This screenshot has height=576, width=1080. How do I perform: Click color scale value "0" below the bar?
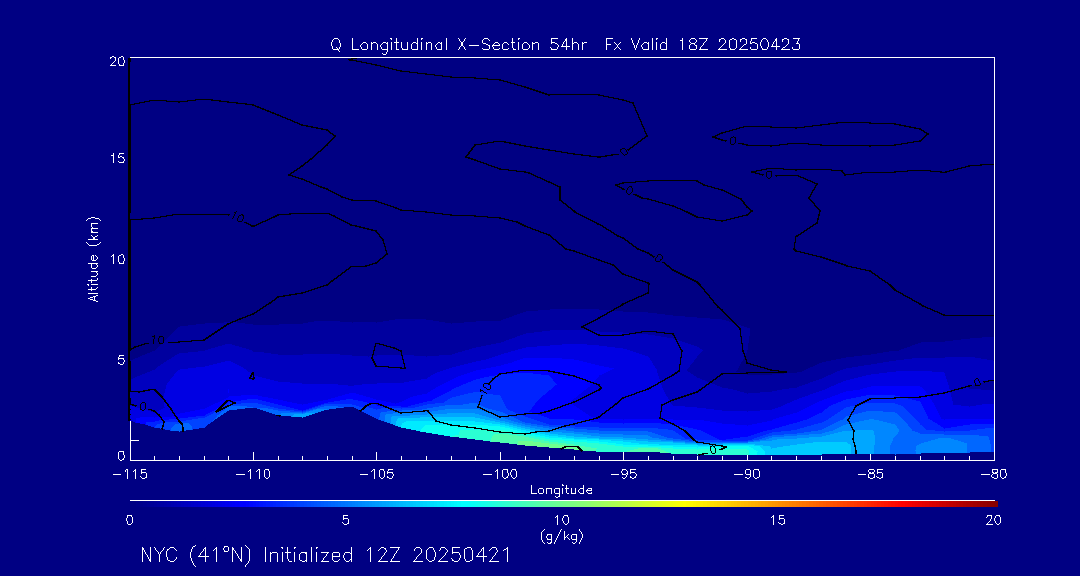point(129,521)
